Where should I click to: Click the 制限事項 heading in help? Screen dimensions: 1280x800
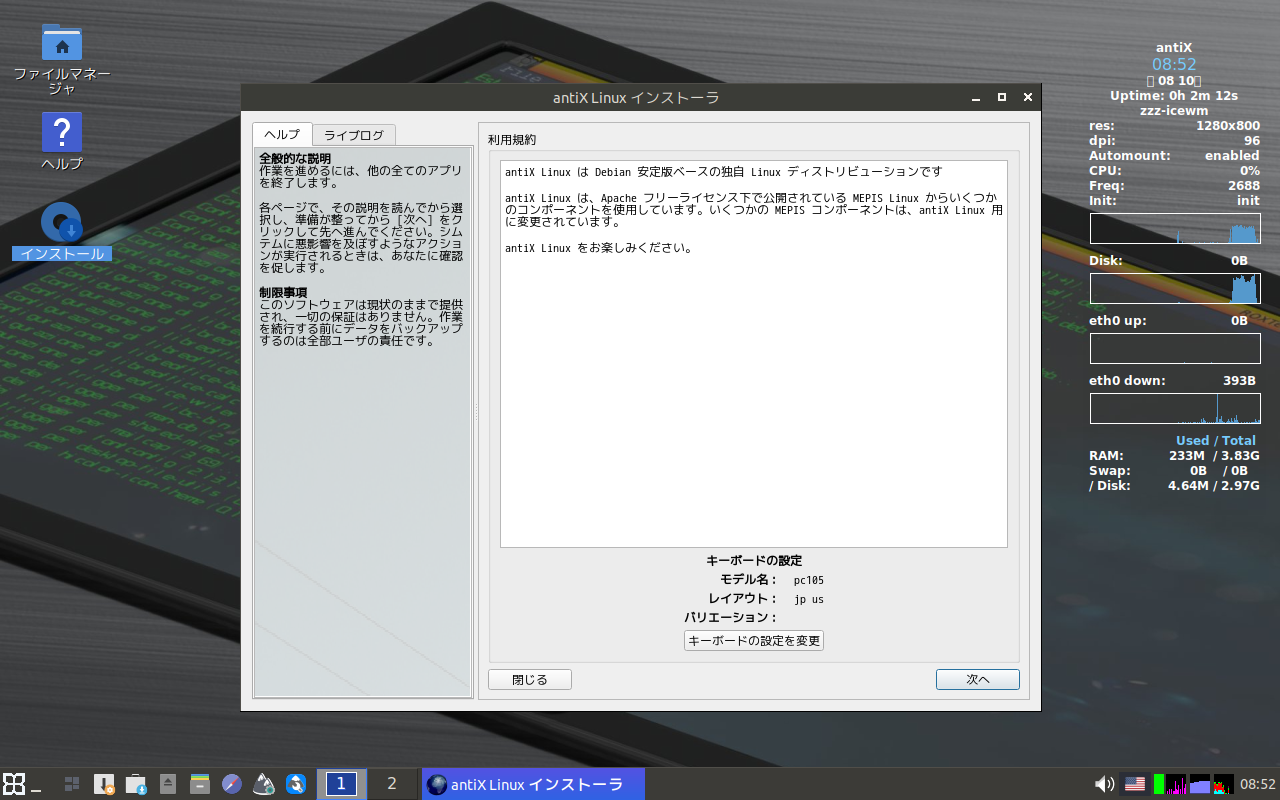pos(283,292)
